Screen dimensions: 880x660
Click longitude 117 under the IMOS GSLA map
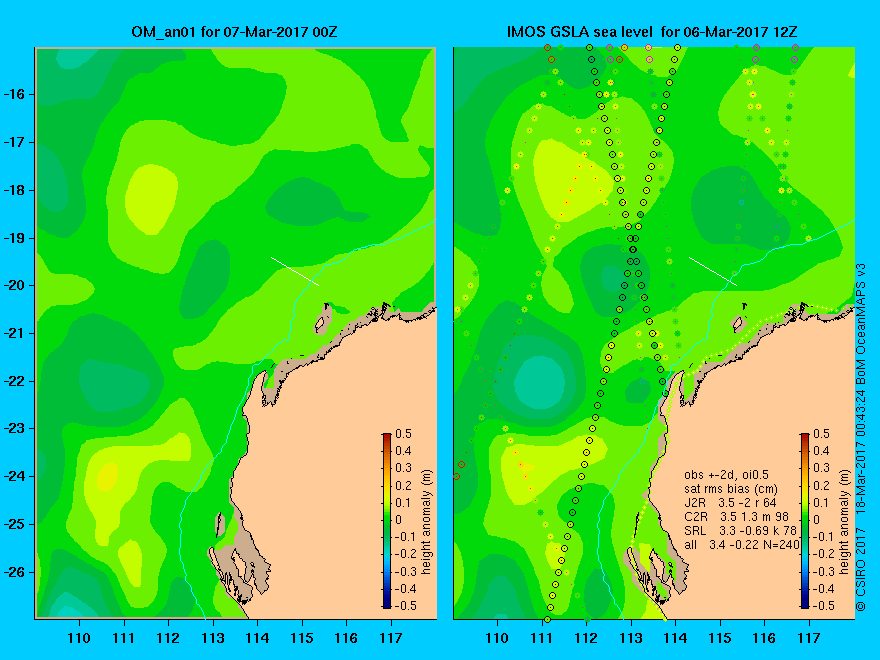809,638
